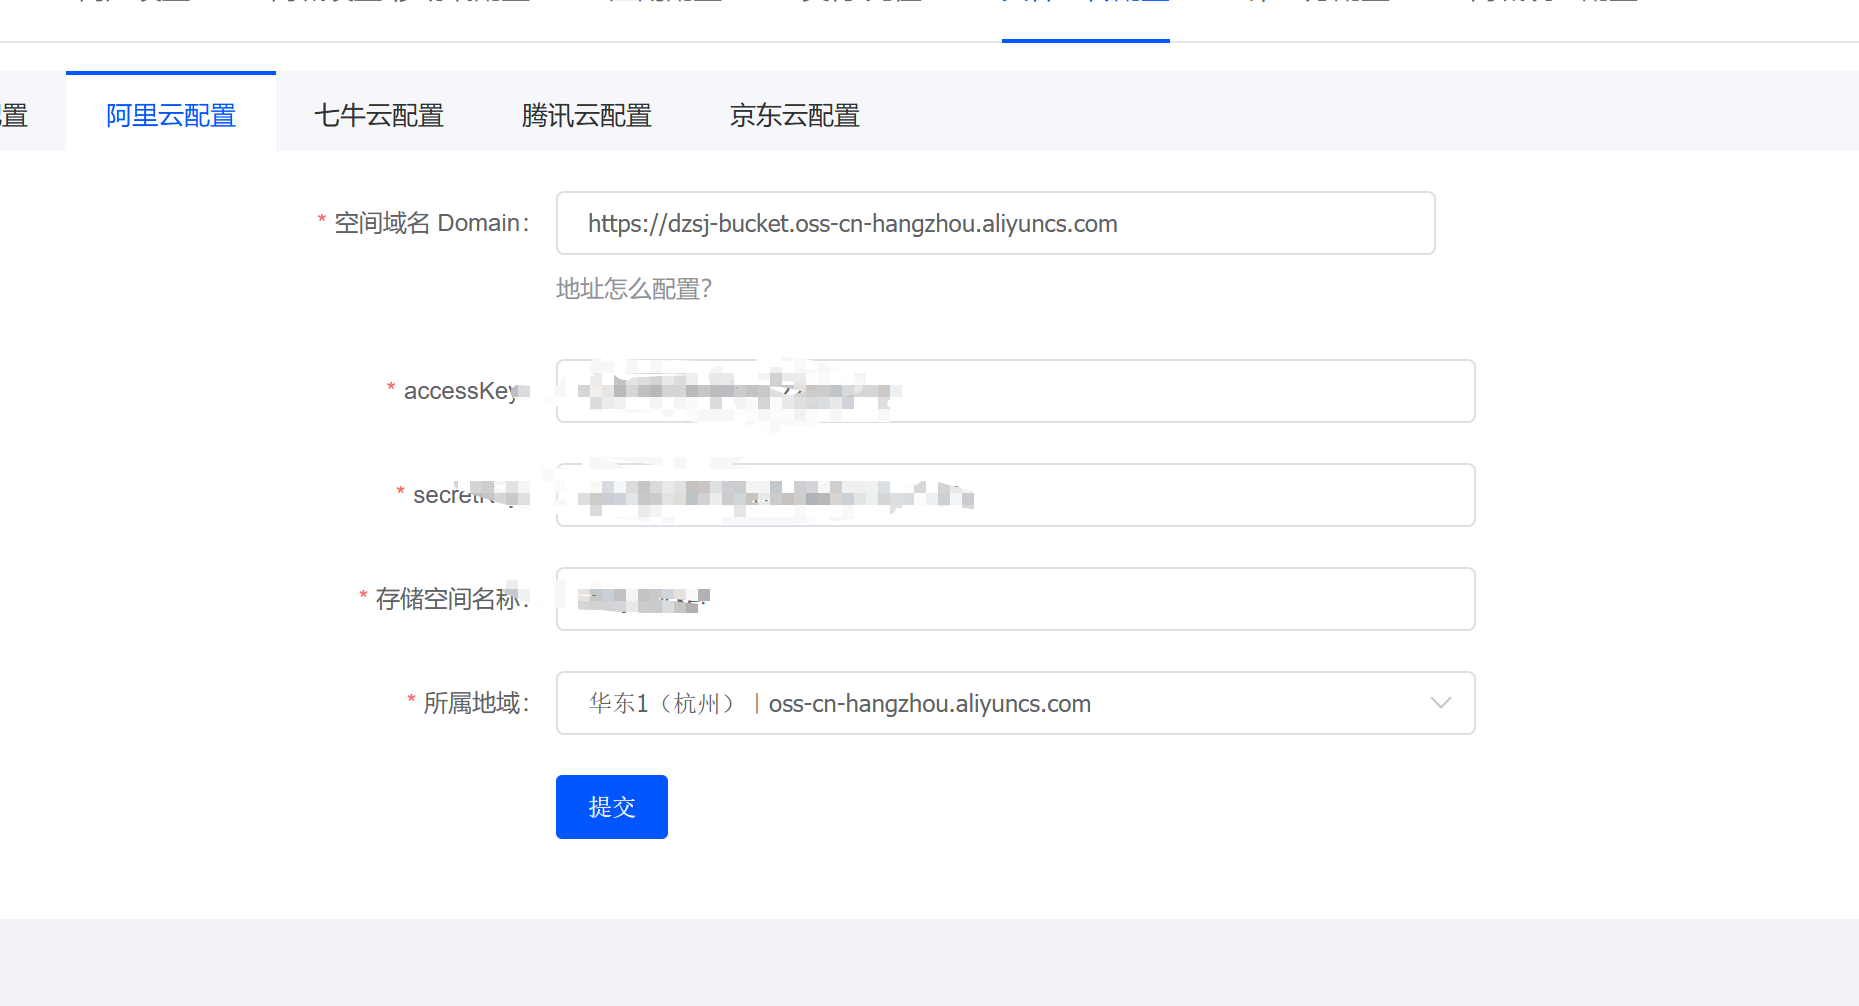Focus the accessKey input field

pyautogui.click(x=1015, y=391)
